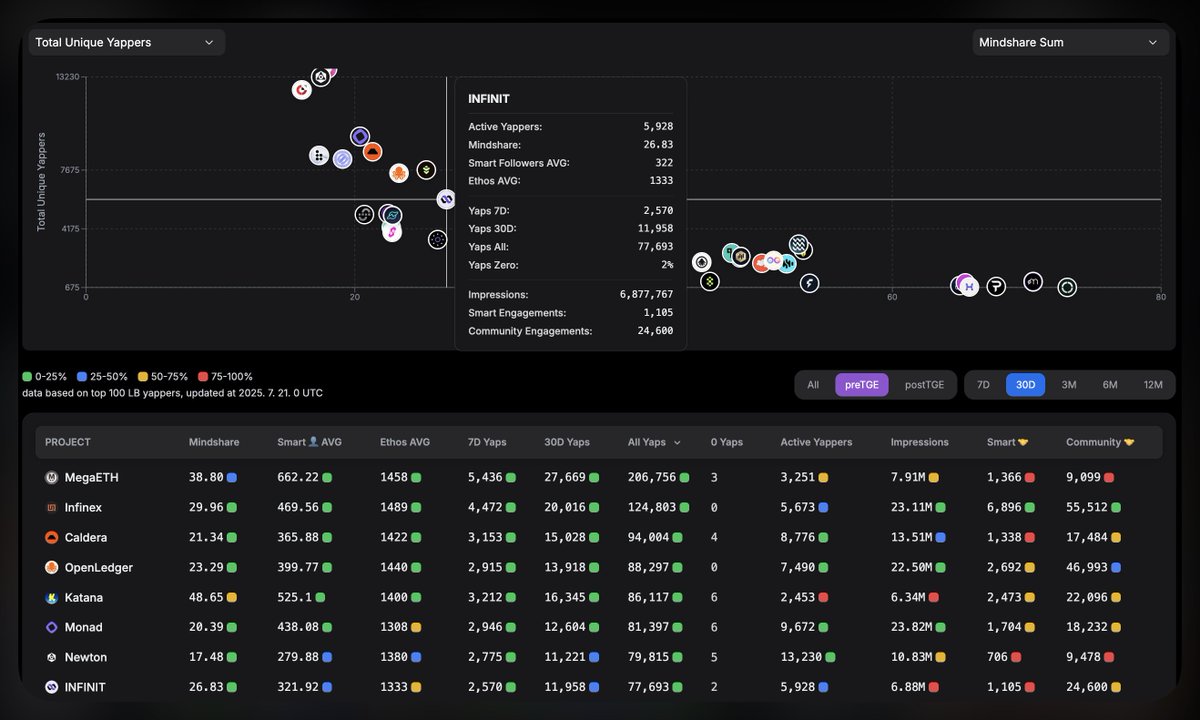
Task: Open the Caldera project row name
Action: (x=86, y=538)
